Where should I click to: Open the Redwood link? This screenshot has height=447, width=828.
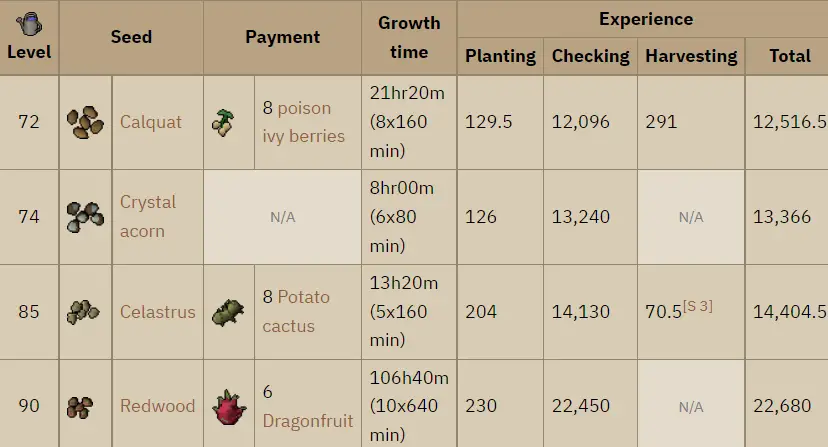coord(157,406)
